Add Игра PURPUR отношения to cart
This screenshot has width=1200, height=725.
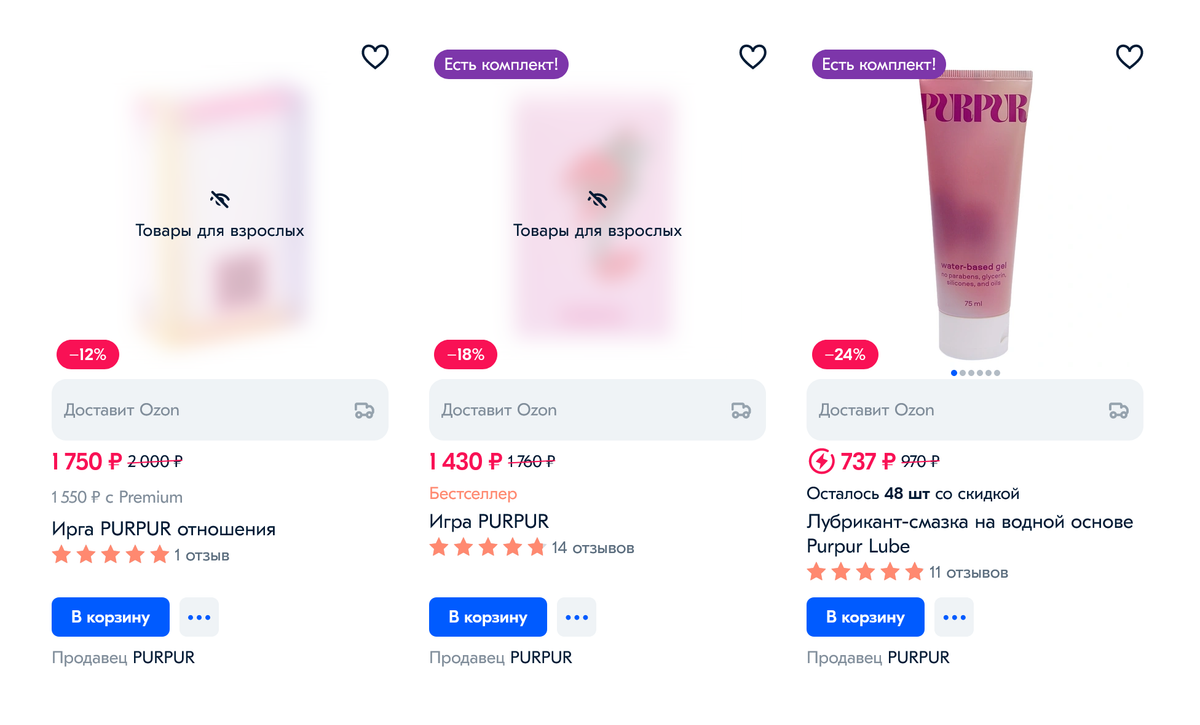tap(110, 617)
